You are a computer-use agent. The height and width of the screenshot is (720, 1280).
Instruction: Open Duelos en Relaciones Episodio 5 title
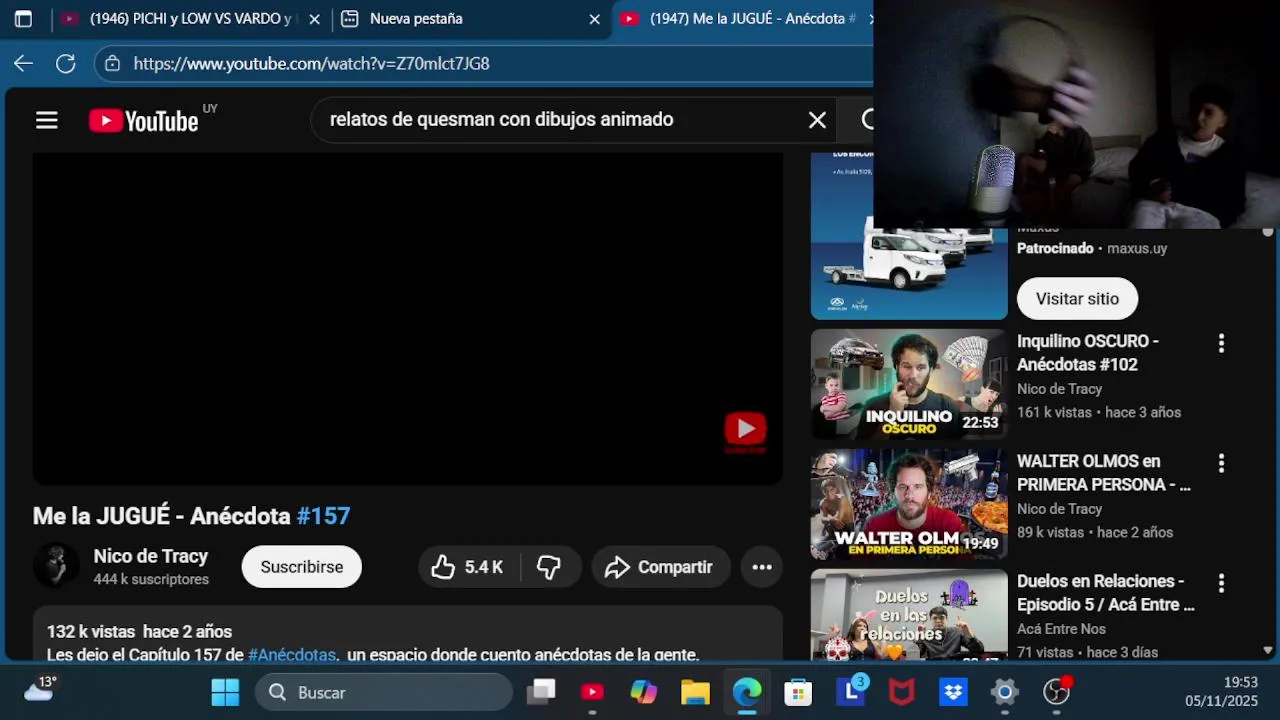pyautogui.click(x=1105, y=593)
